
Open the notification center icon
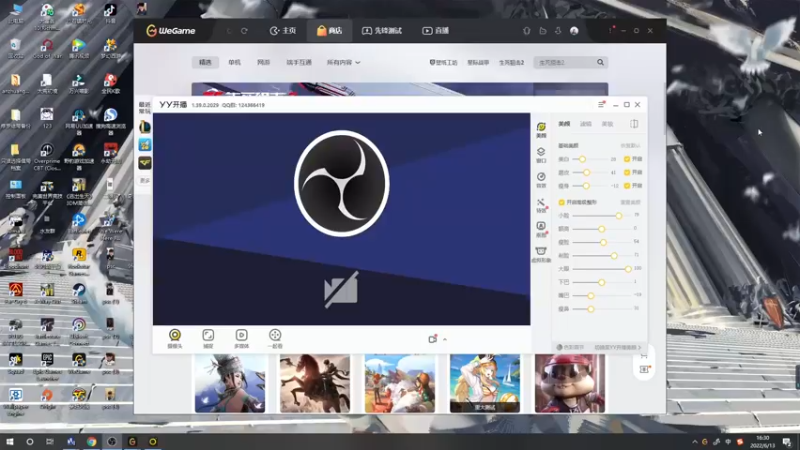[787, 442]
